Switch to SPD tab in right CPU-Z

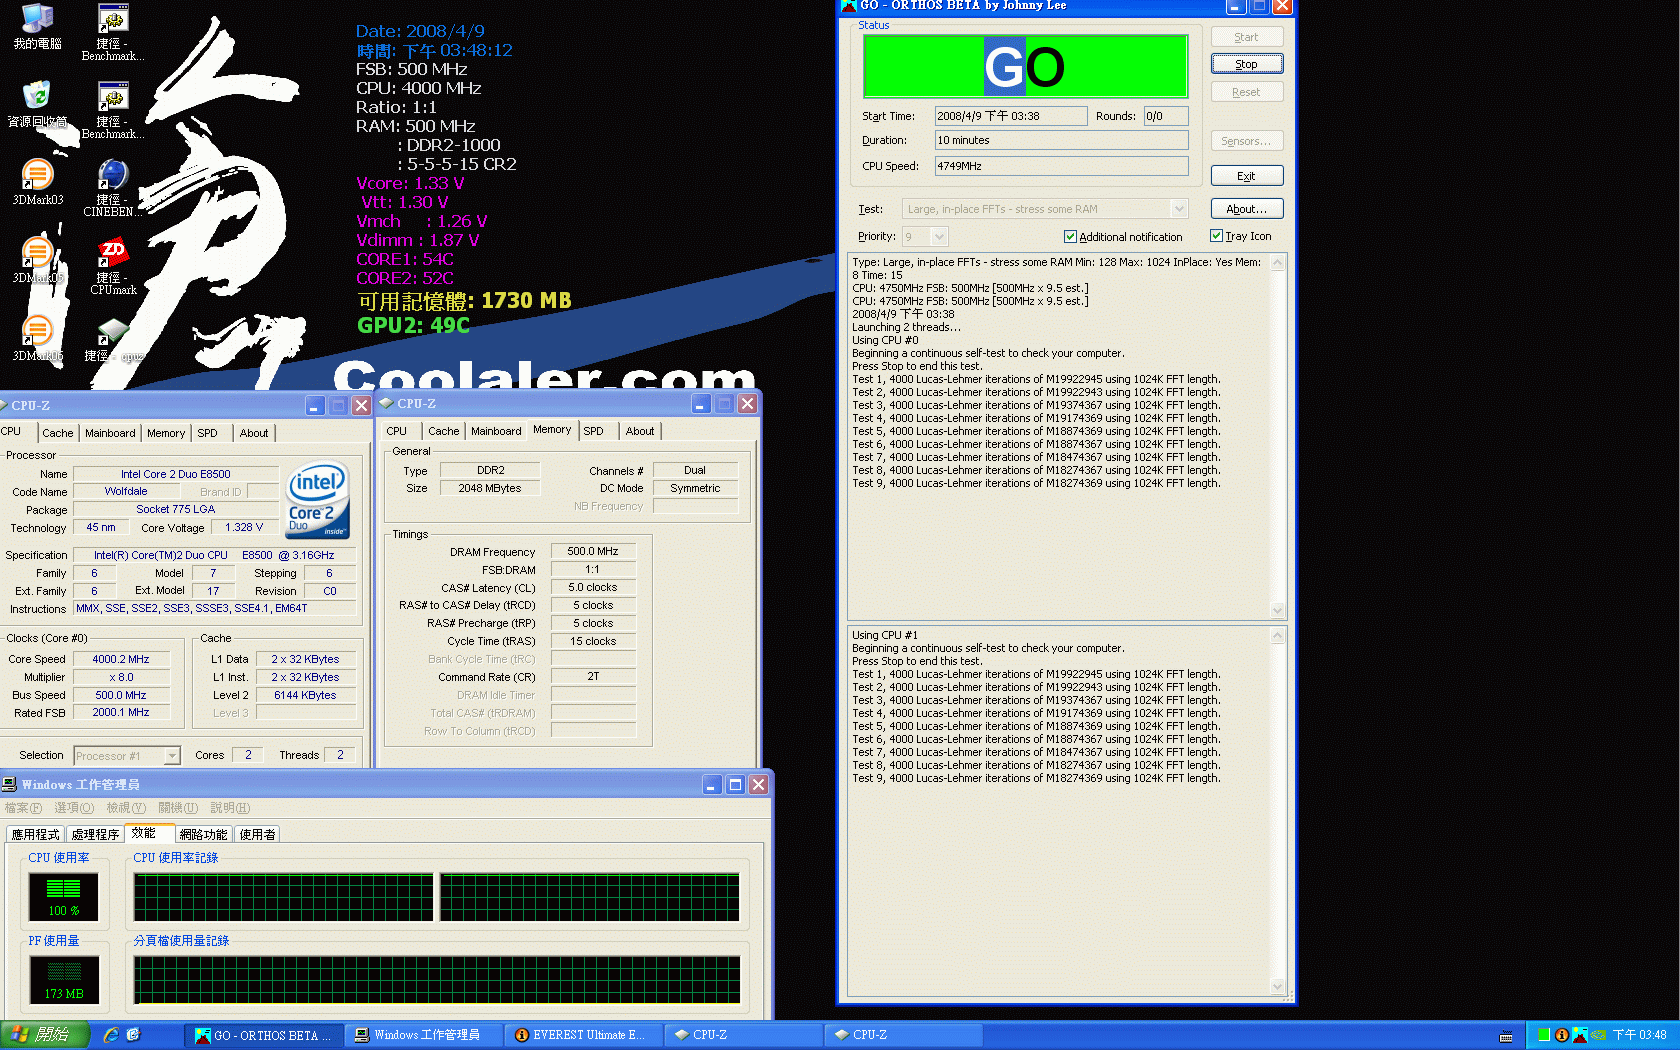[x=593, y=431]
